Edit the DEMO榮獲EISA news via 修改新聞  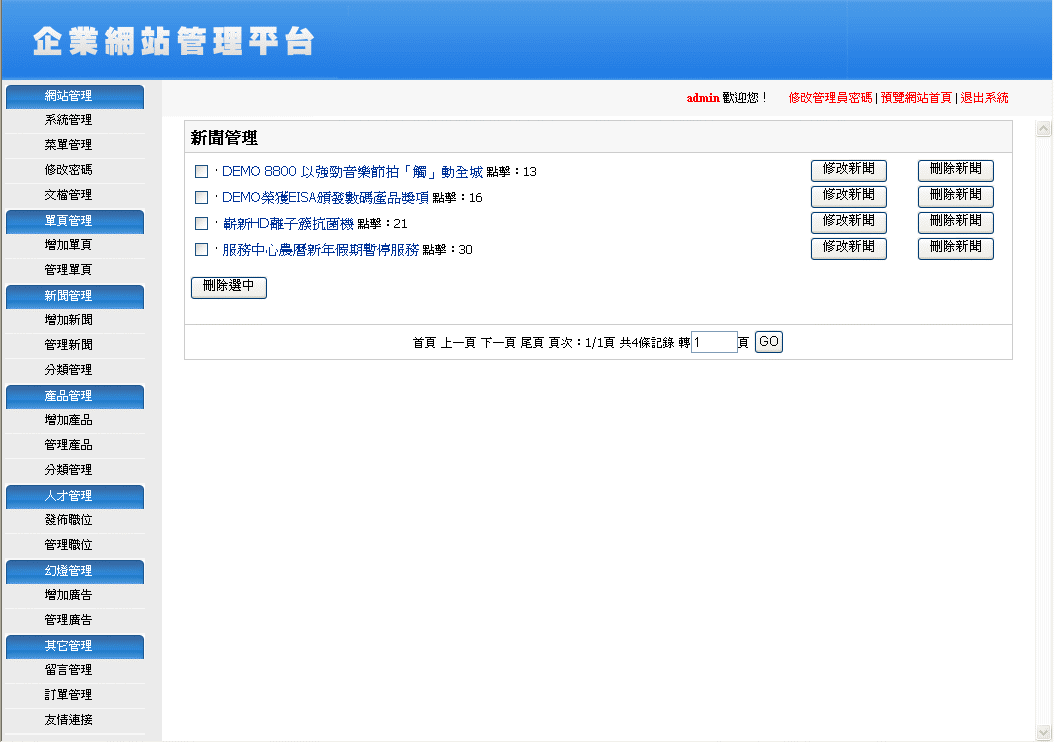tap(848, 196)
